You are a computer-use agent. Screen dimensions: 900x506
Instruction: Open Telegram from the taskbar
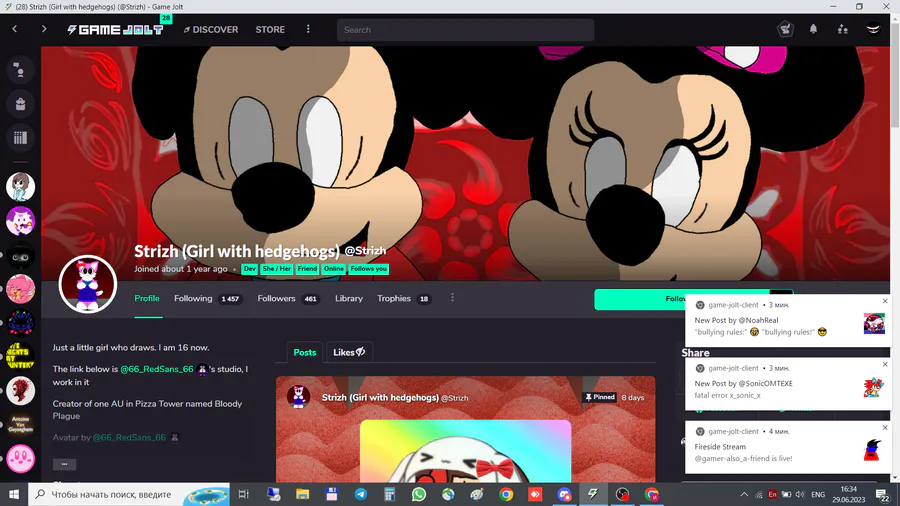tap(360, 494)
